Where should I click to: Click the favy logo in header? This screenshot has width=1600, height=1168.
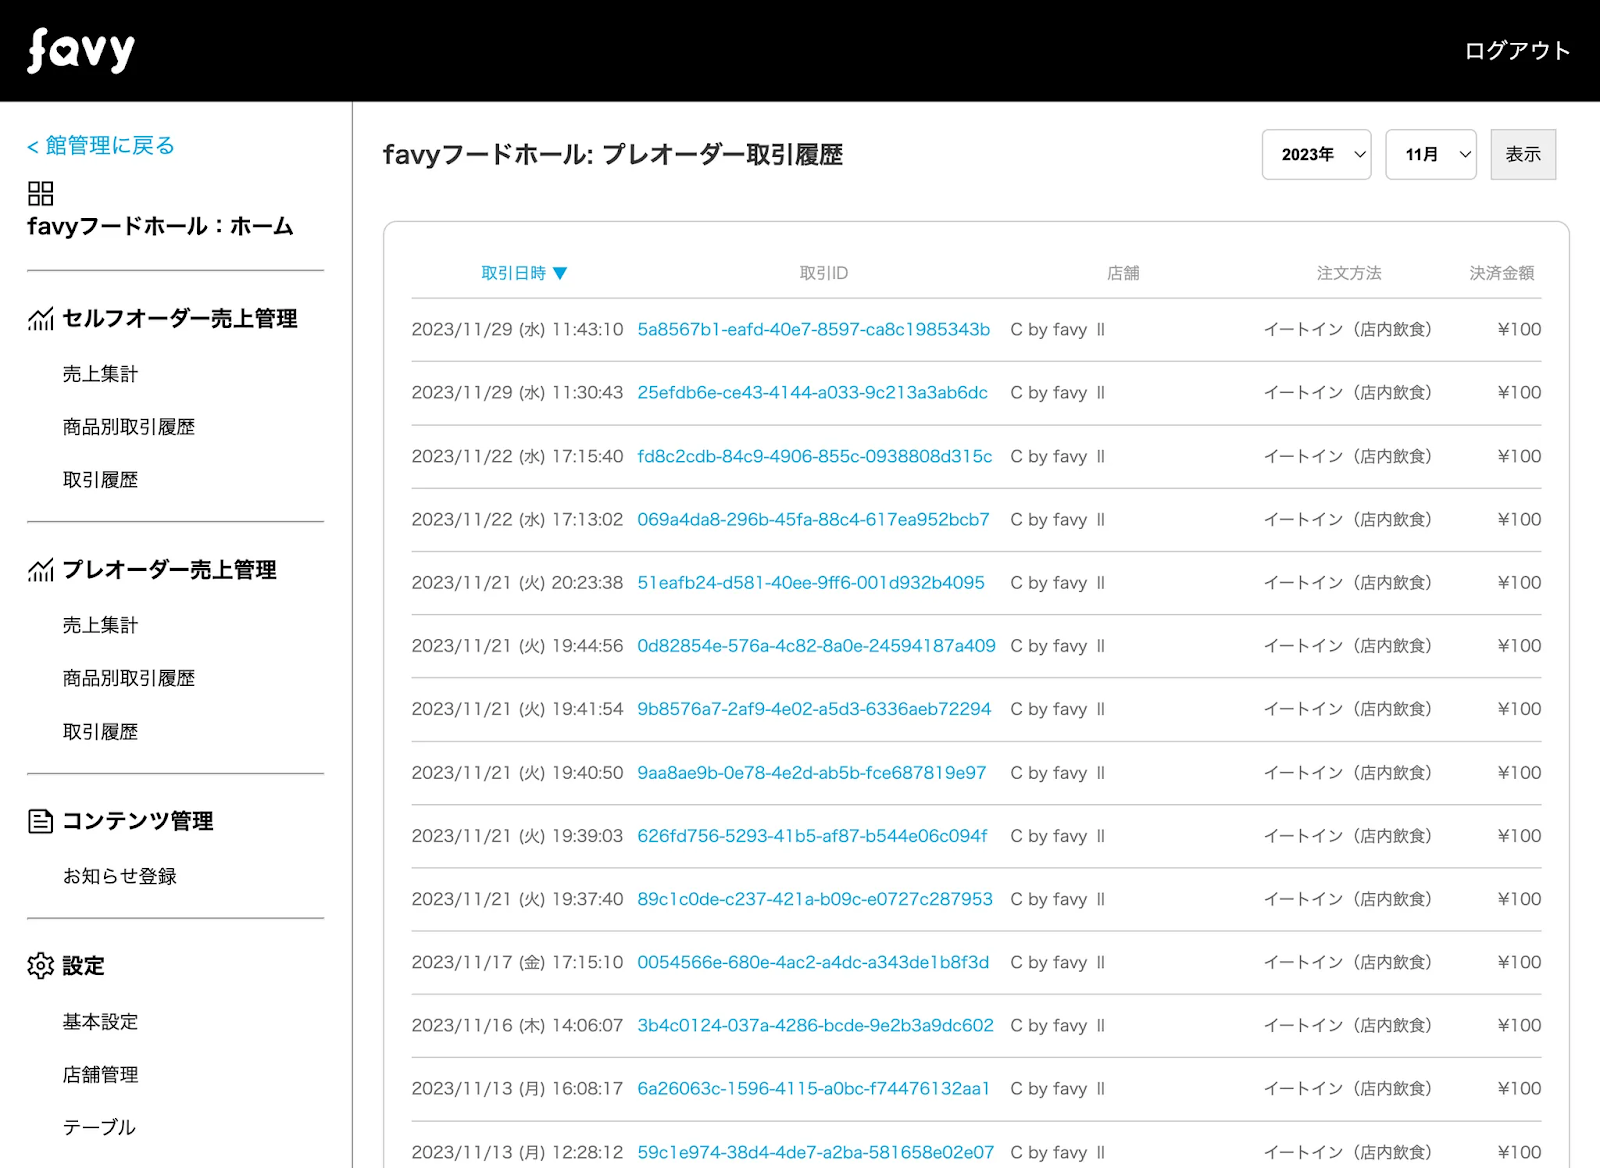point(81,50)
